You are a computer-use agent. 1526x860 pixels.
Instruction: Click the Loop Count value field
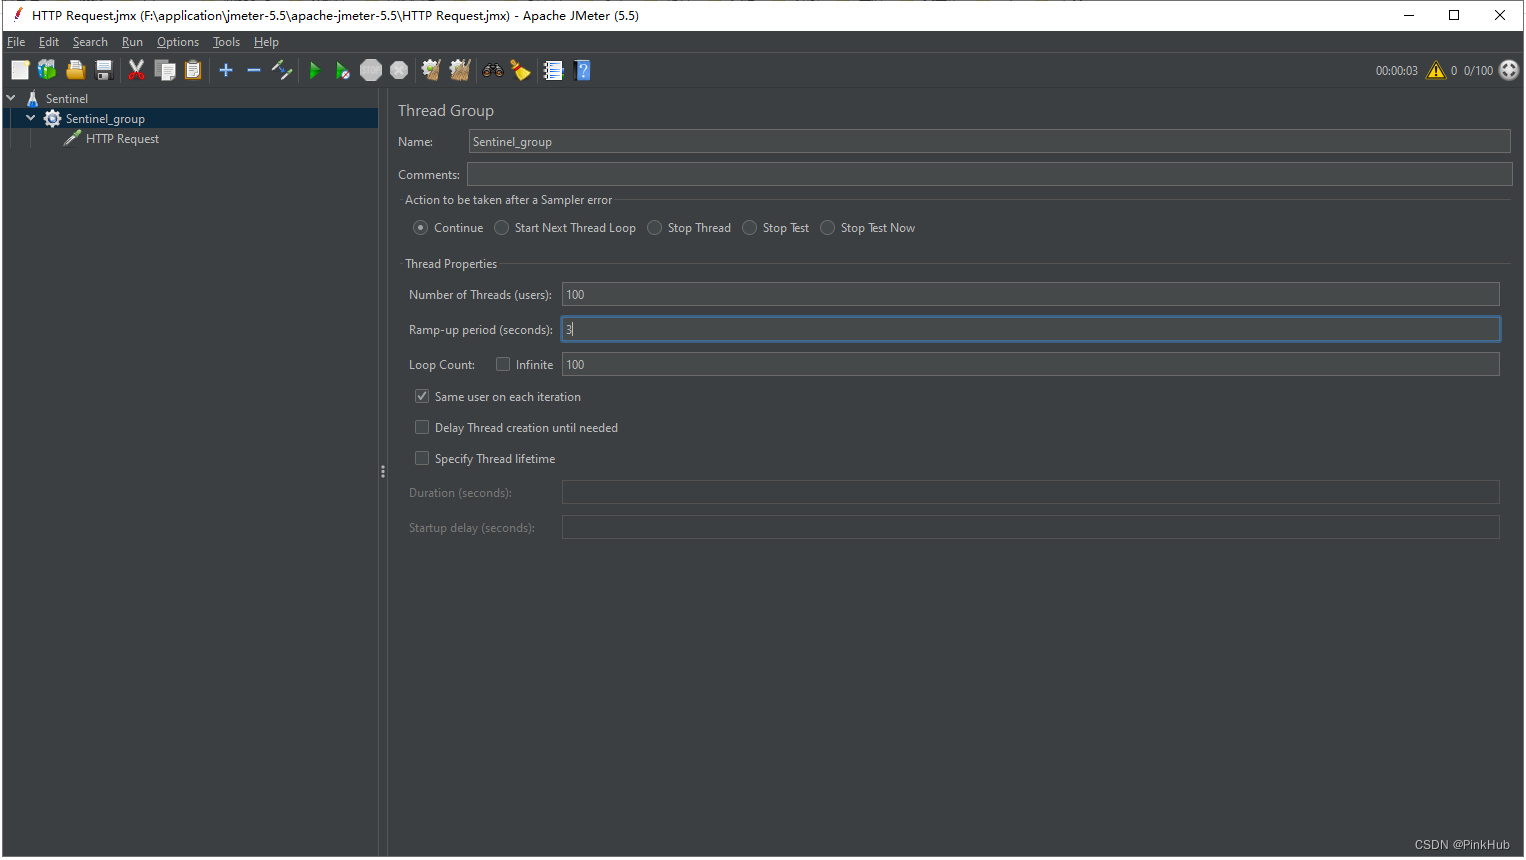pos(1030,365)
